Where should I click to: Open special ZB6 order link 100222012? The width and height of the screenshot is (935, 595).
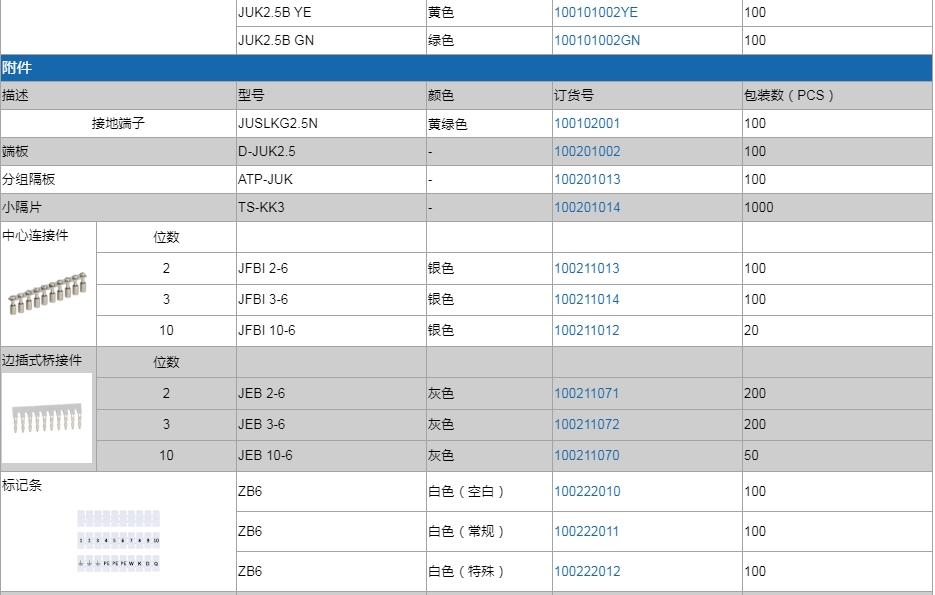(x=587, y=572)
